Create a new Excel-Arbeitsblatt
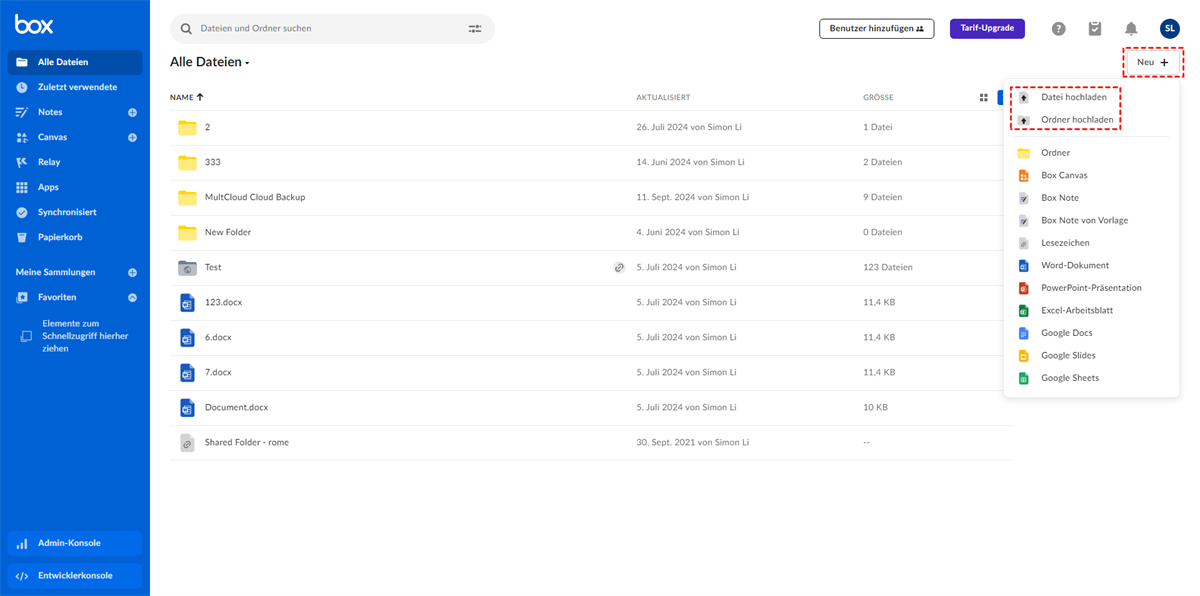This screenshot has height=596, width=1200. click(x=1076, y=311)
